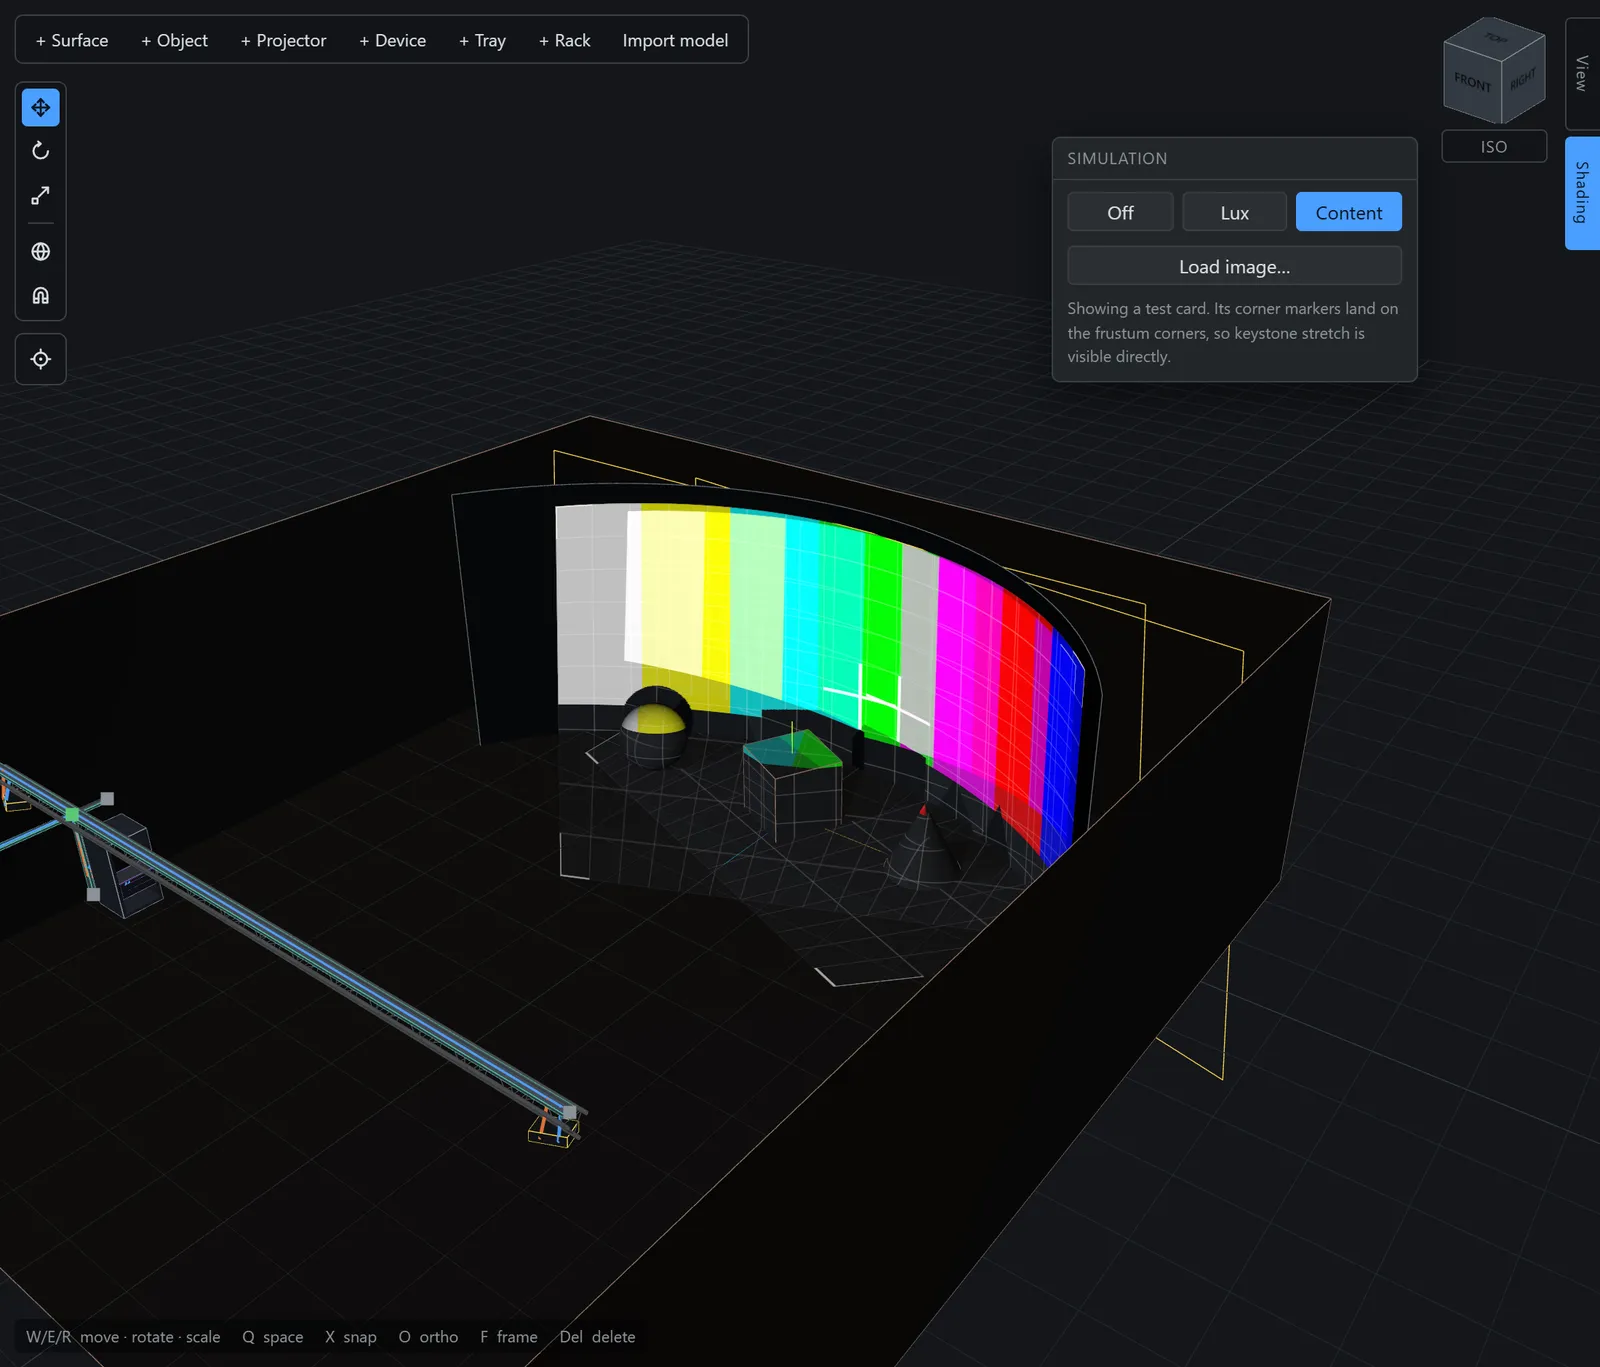This screenshot has height=1367, width=1600.
Task: Click the SIMULATION panel header
Action: (x=1234, y=158)
